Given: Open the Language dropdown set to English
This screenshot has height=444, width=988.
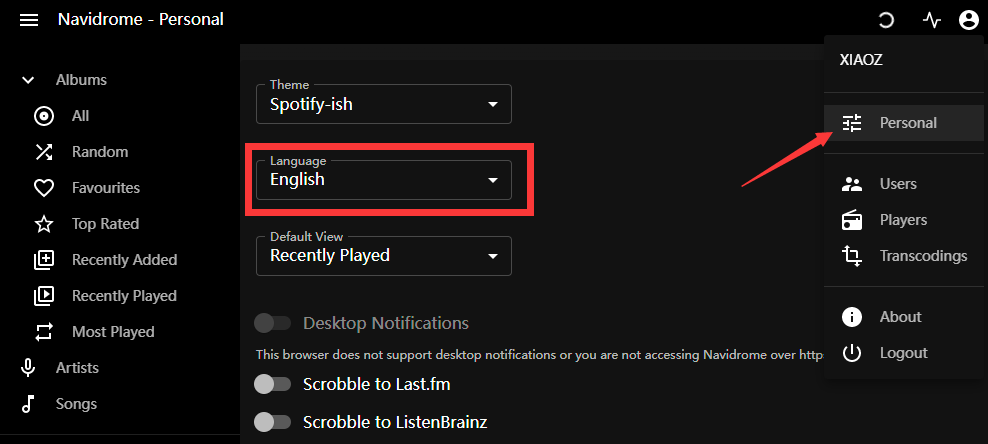Looking at the screenshot, I should click(x=384, y=180).
